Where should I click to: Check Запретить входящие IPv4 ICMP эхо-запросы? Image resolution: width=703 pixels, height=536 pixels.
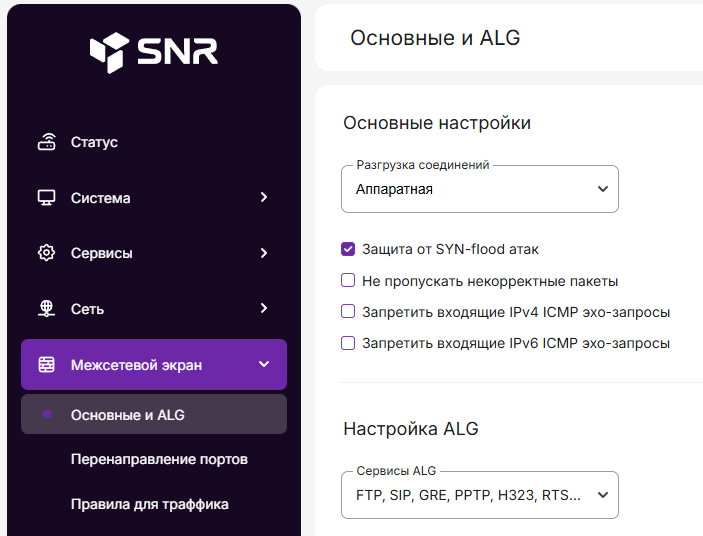coord(348,312)
